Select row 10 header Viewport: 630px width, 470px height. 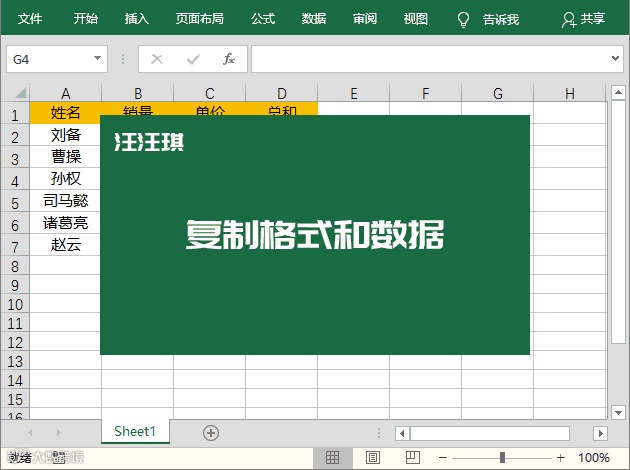pos(15,304)
